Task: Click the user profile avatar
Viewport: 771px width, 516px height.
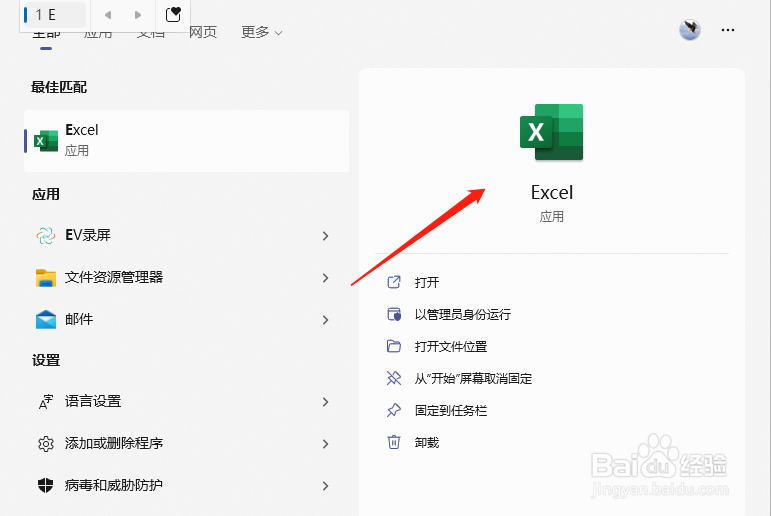Action: coord(690,30)
